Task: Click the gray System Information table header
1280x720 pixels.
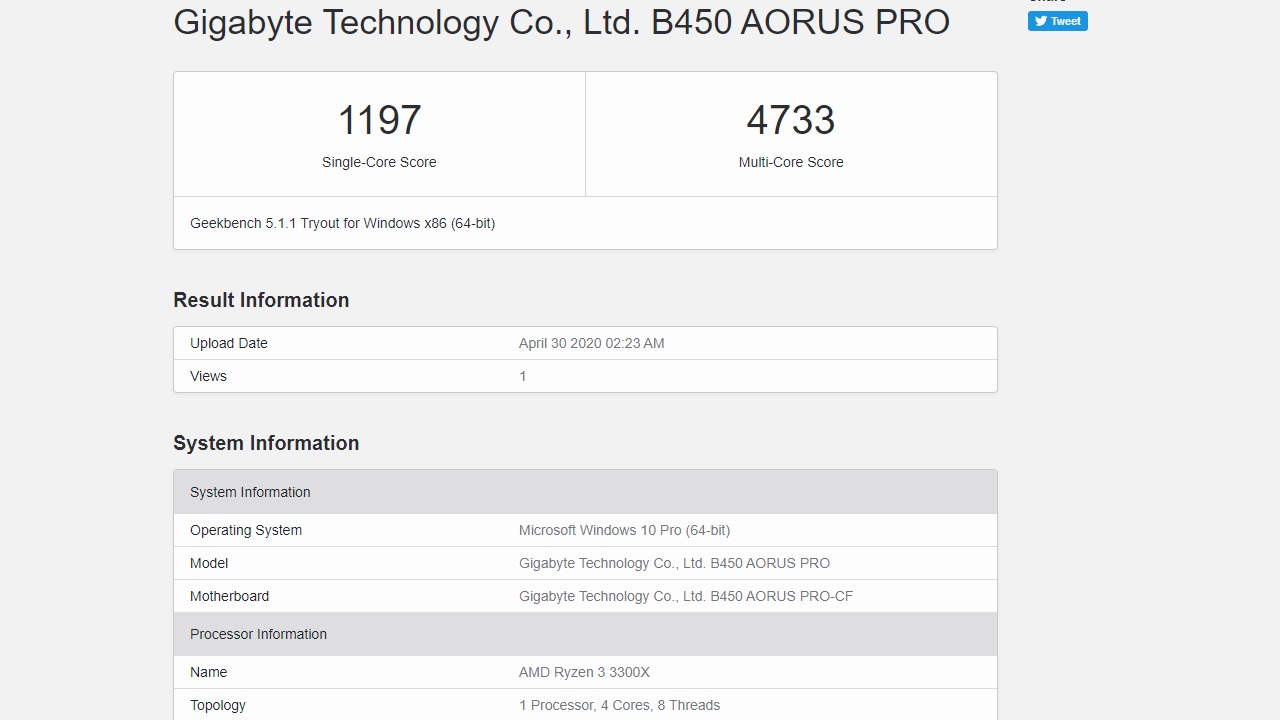Action: point(585,492)
